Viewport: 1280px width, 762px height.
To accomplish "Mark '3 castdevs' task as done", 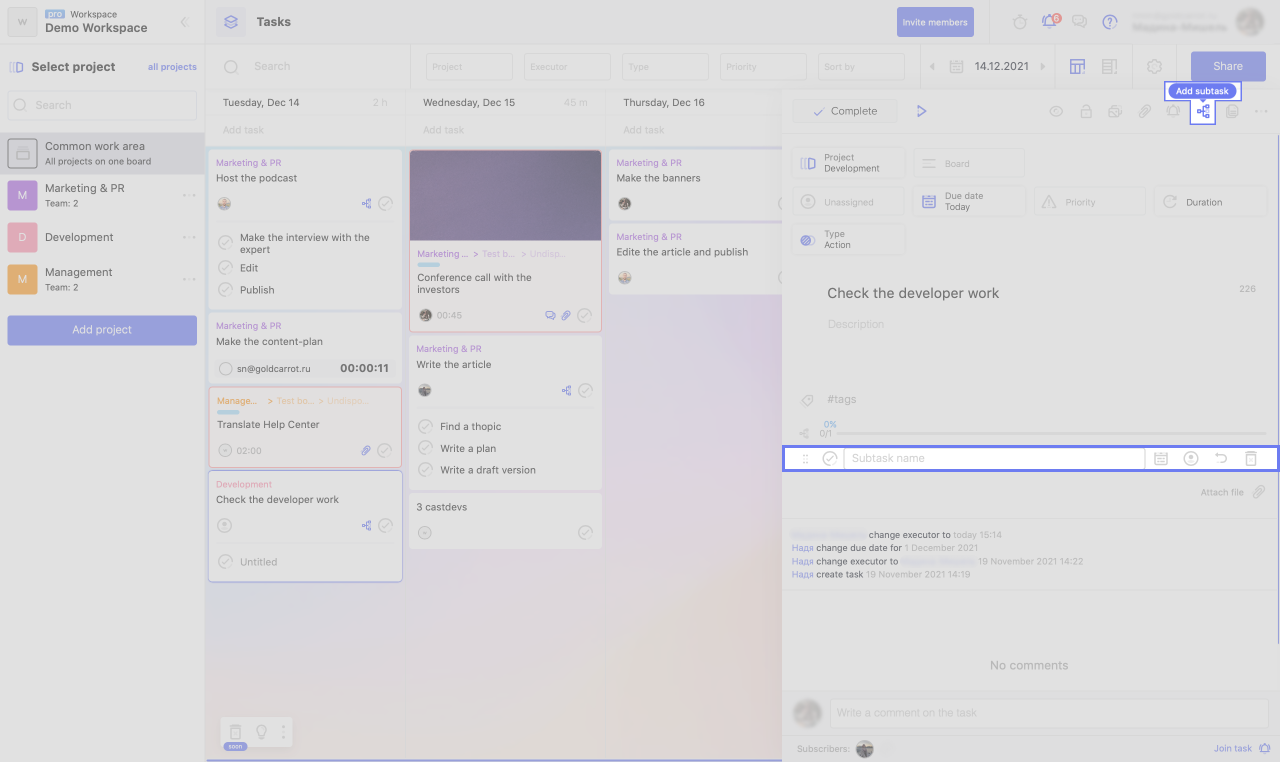I will (585, 533).
